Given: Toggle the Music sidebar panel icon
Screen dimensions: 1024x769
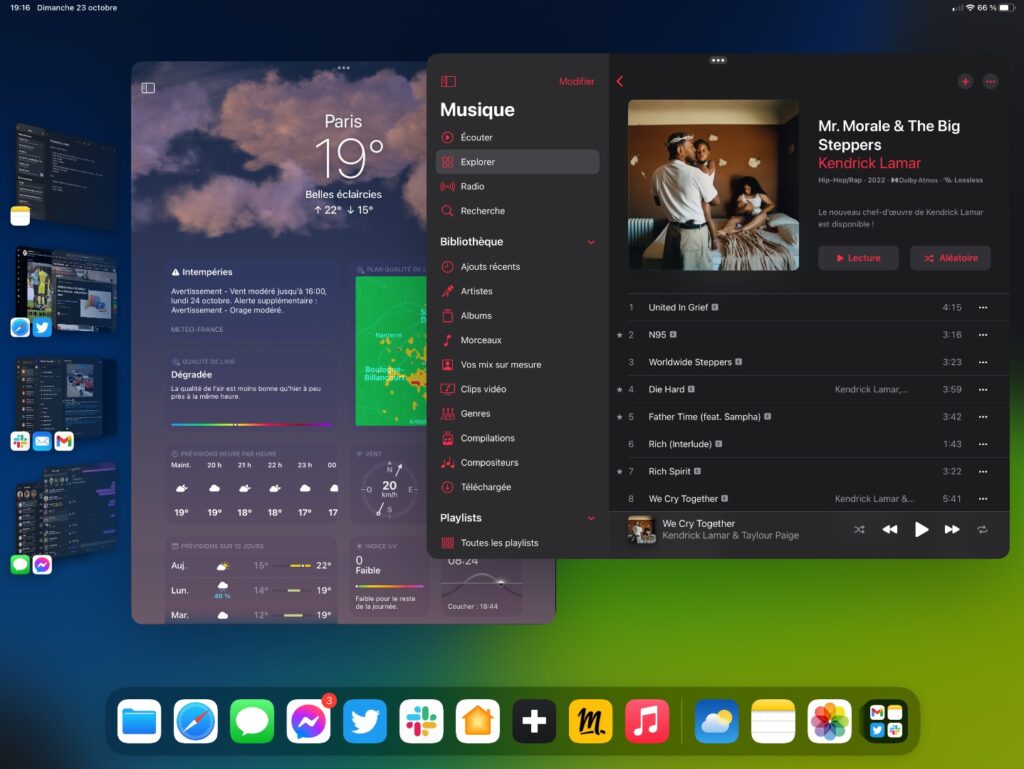Looking at the screenshot, I should click(x=448, y=82).
